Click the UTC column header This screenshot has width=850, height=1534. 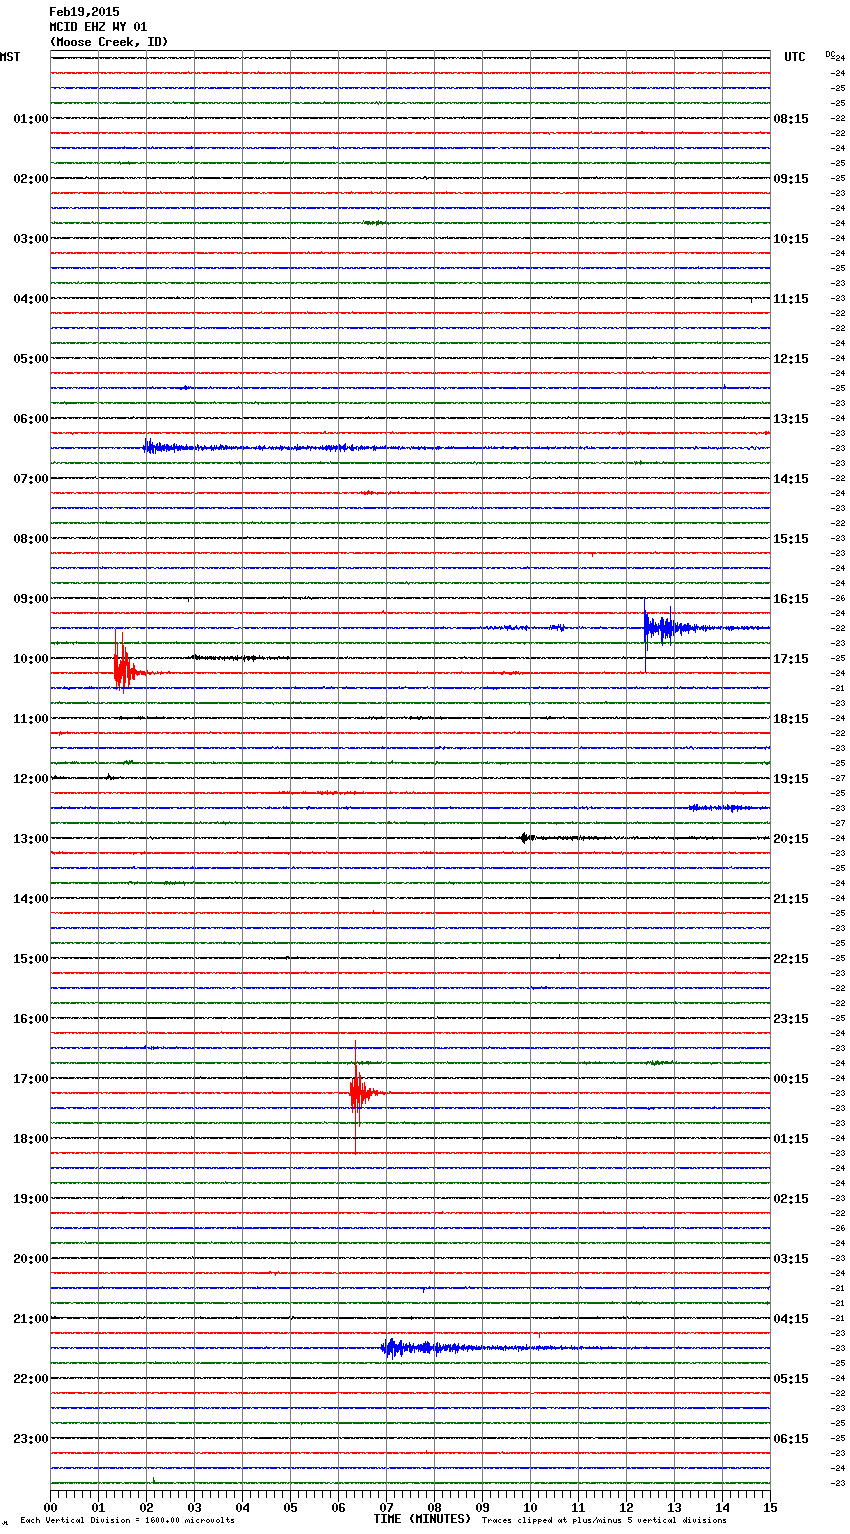tap(795, 57)
